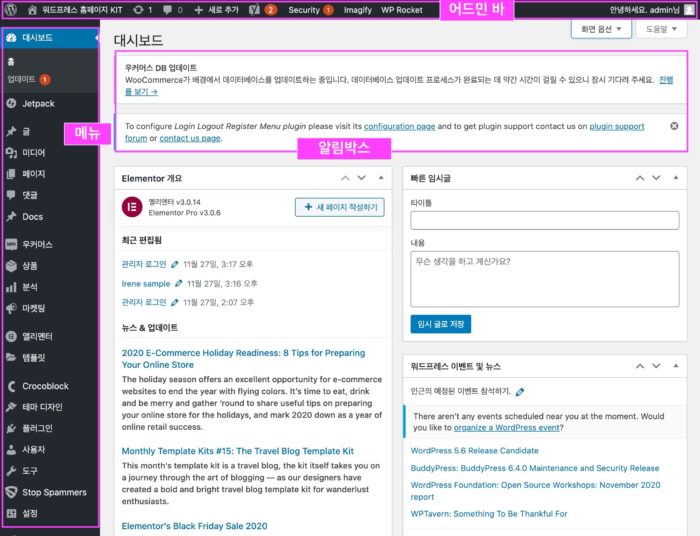Open 플러그인 in the sidebar menu
700x536 pixels.
click(36, 428)
